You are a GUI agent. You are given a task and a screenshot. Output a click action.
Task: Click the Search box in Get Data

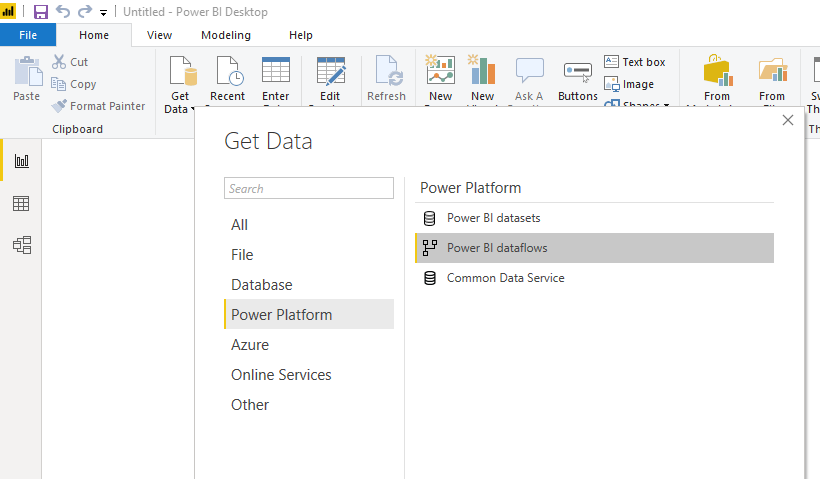309,188
